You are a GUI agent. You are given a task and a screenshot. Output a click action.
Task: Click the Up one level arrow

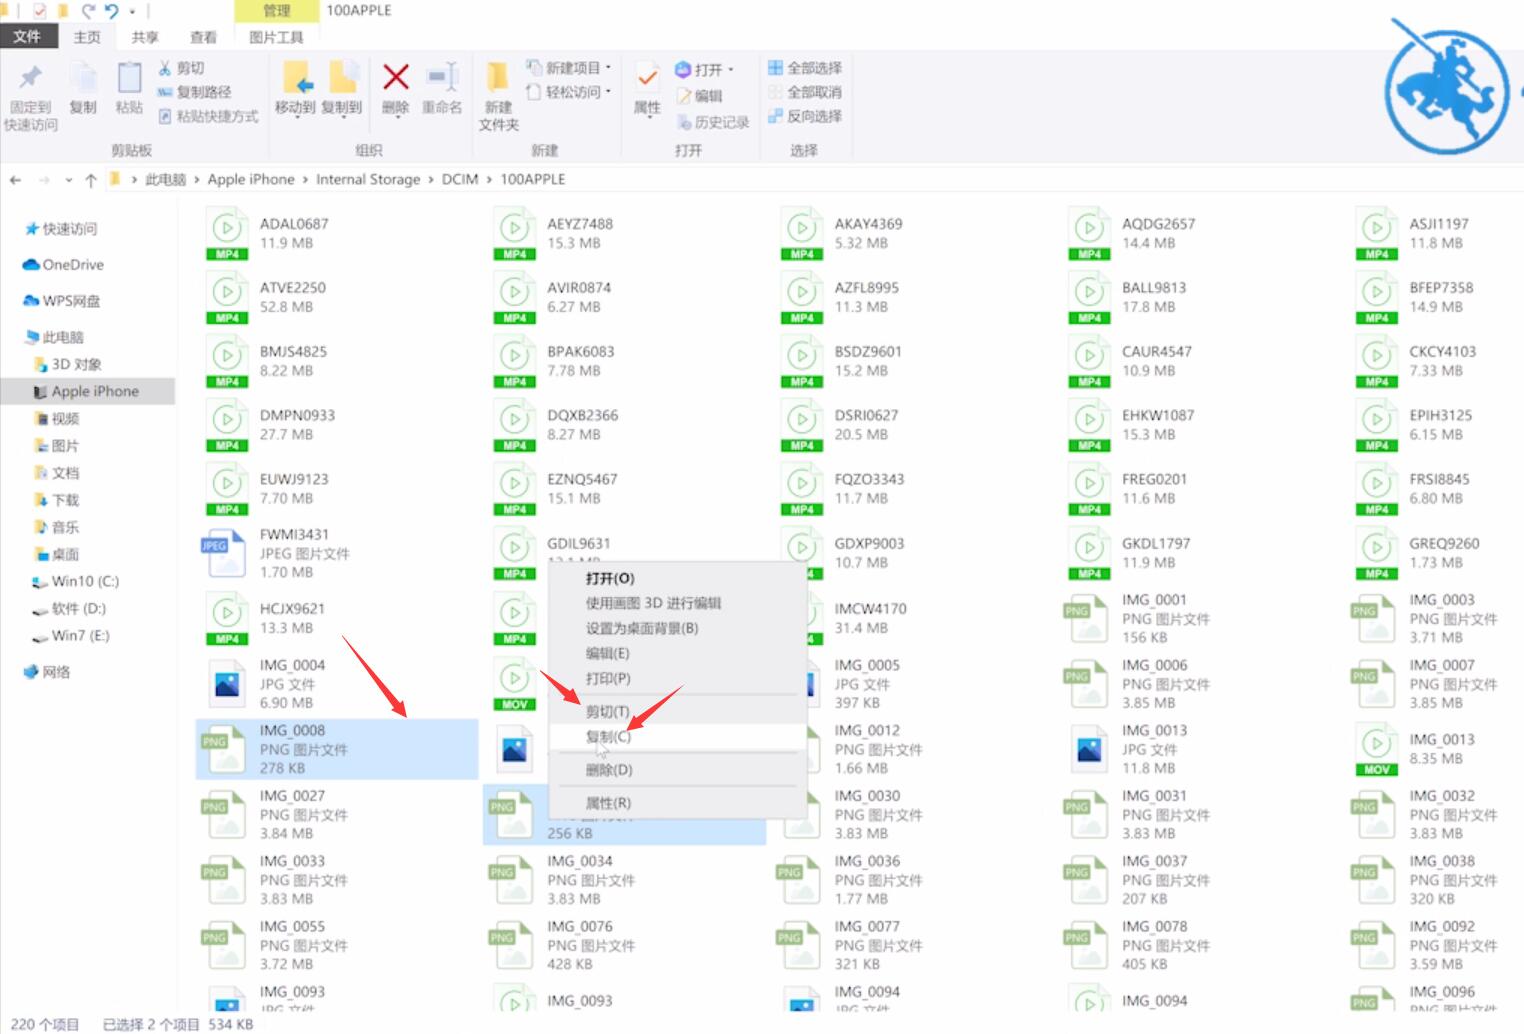pyautogui.click(x=90, y=180)
